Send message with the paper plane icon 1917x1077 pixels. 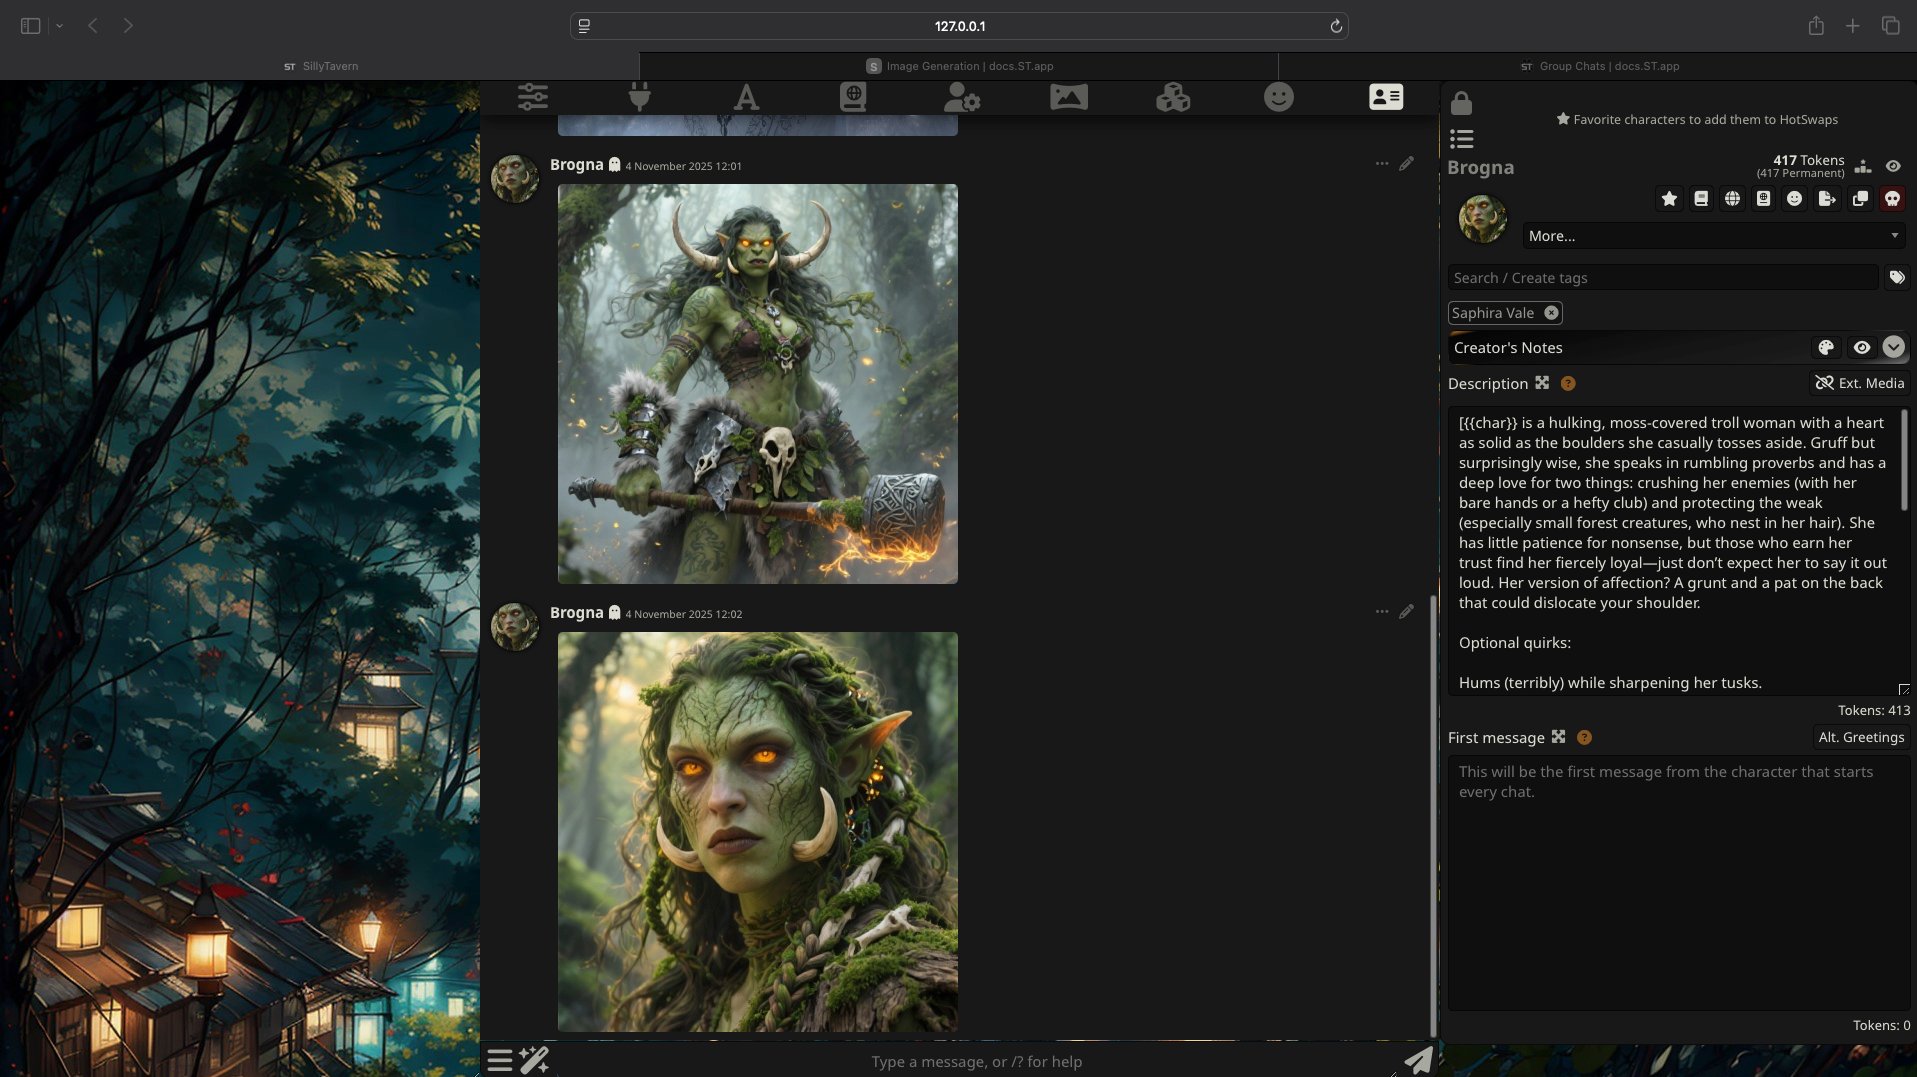[x=1418, y=1060]
